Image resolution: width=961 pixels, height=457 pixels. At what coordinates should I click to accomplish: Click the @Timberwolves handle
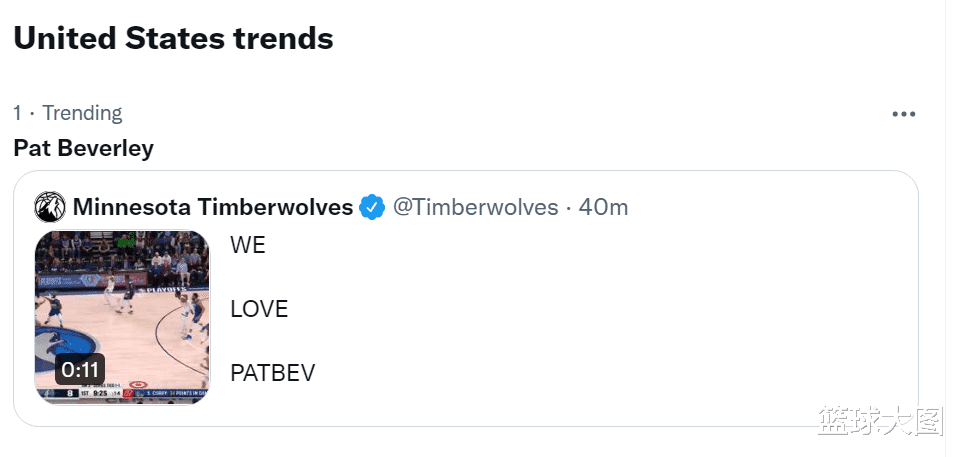click(x=475, y=207)
